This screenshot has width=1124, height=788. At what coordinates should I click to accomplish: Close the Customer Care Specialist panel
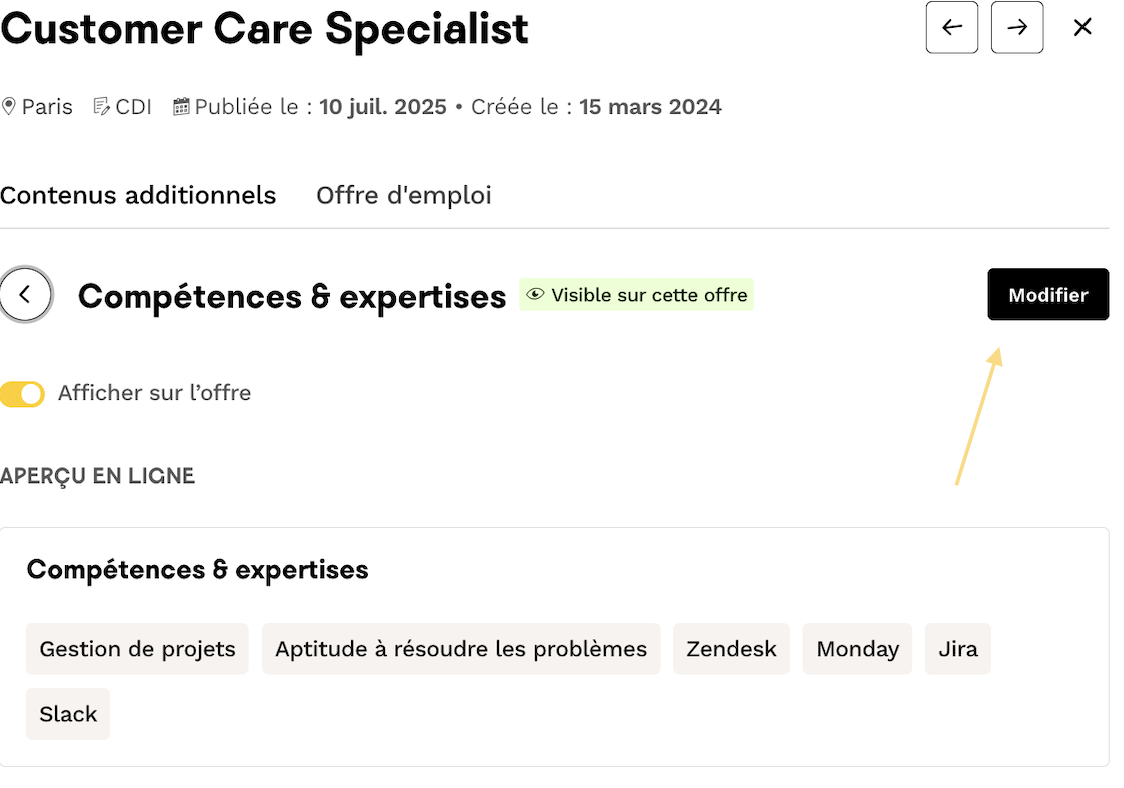(x=1082, y=27)
